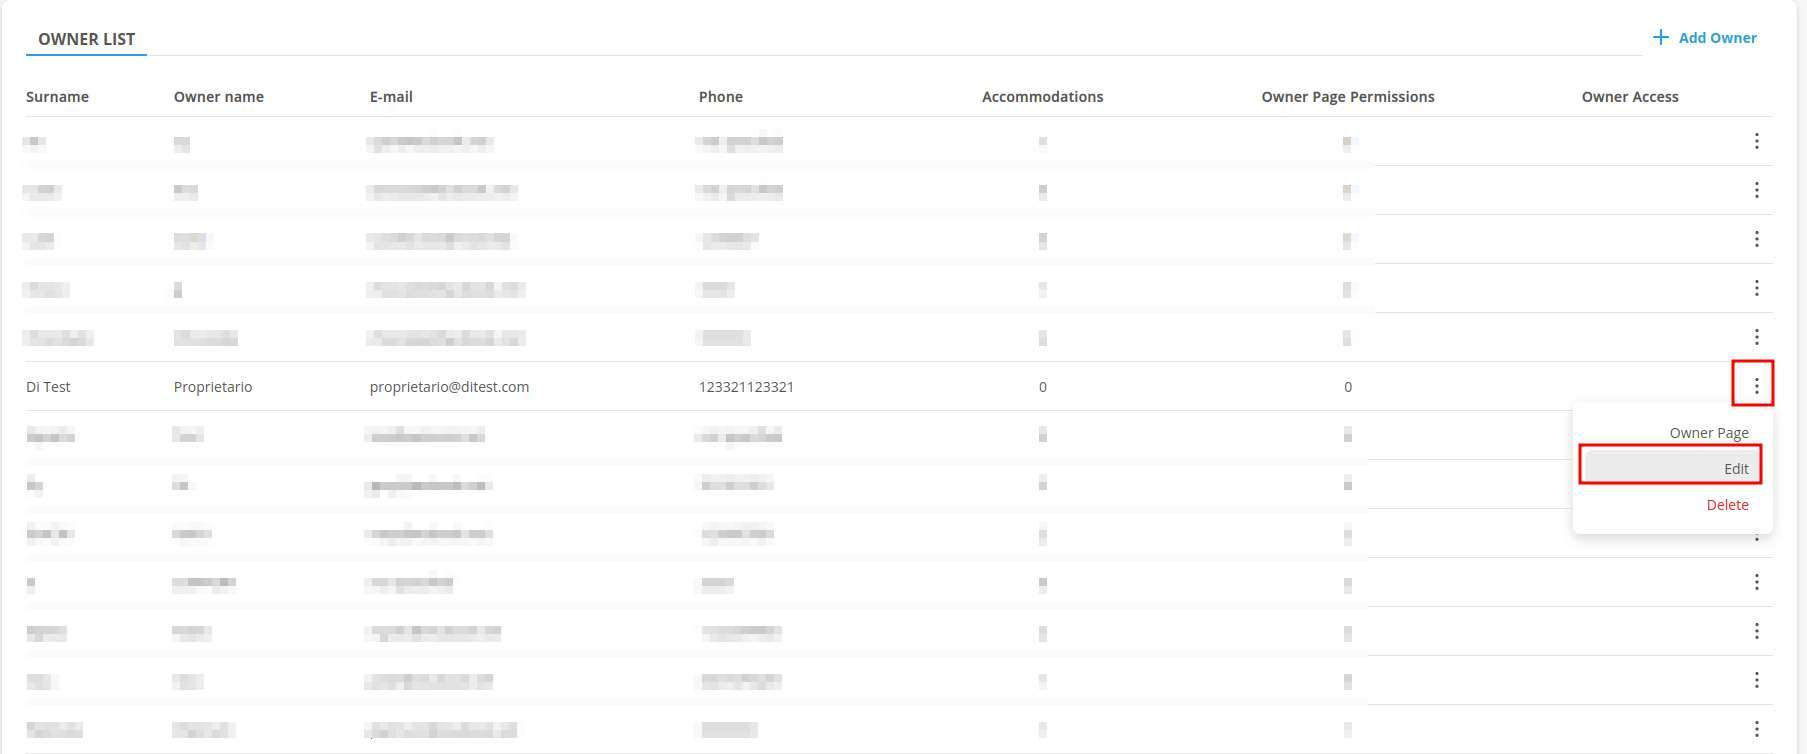Viewport: 1807px width, 754px height.
Task: Click the plus icon beside Add Owner
Action: 1660,37
